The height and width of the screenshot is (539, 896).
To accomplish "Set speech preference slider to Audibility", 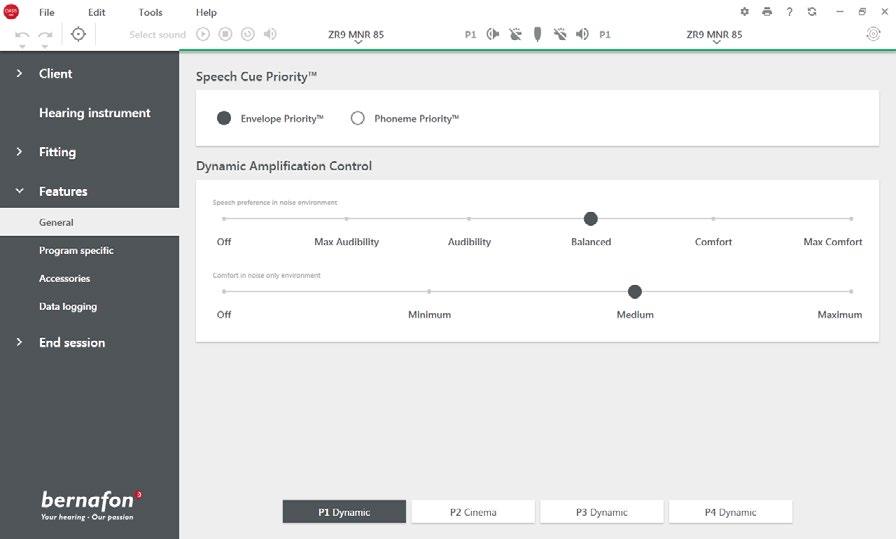I will click(469, 218).
